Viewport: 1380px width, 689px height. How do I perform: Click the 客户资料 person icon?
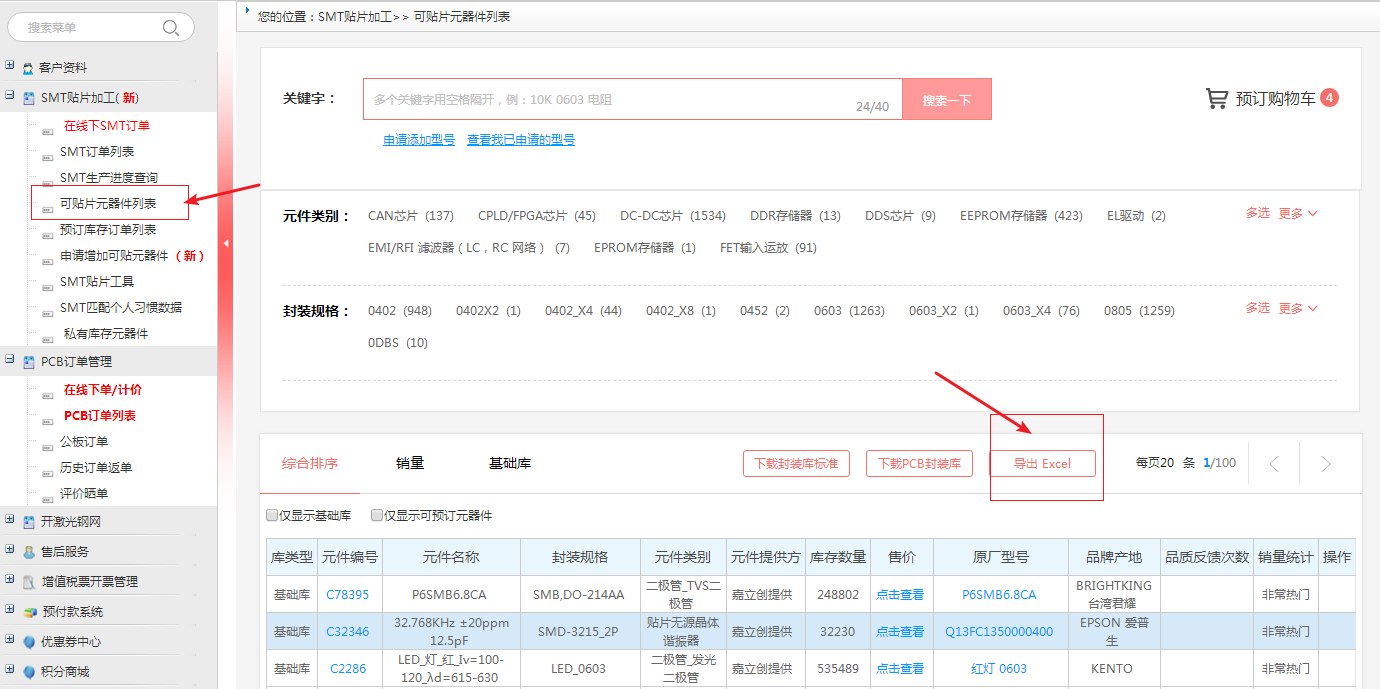[x=28, y=68]
